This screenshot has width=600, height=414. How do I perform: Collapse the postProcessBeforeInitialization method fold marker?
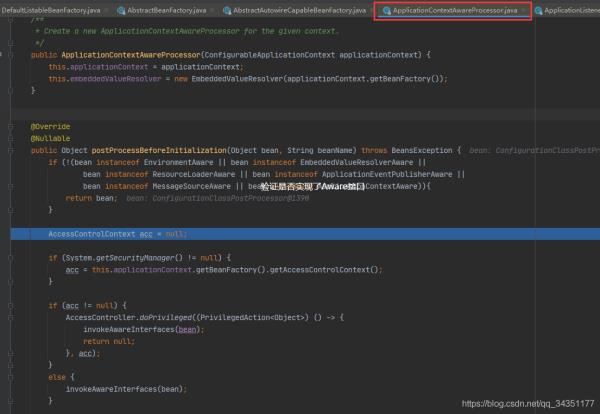[11, 151]
